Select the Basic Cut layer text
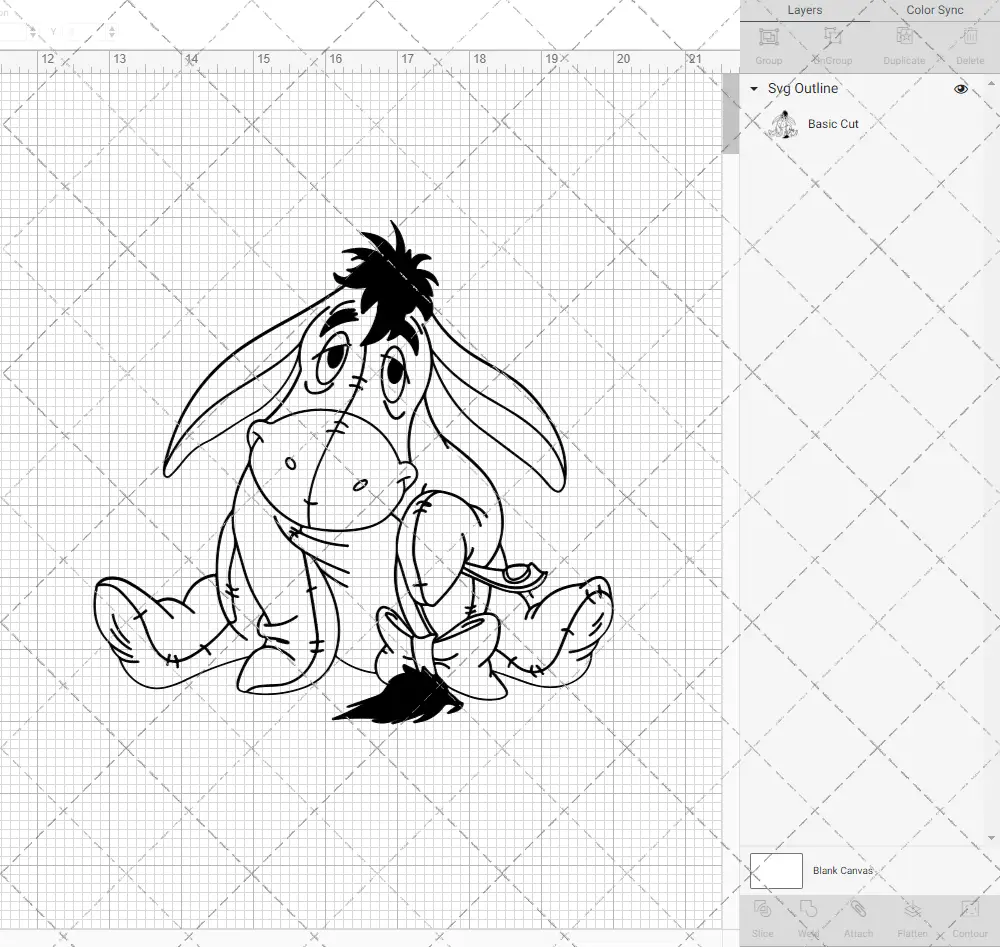The width and height of the screenshot is (1000, 947). (833, 124)
